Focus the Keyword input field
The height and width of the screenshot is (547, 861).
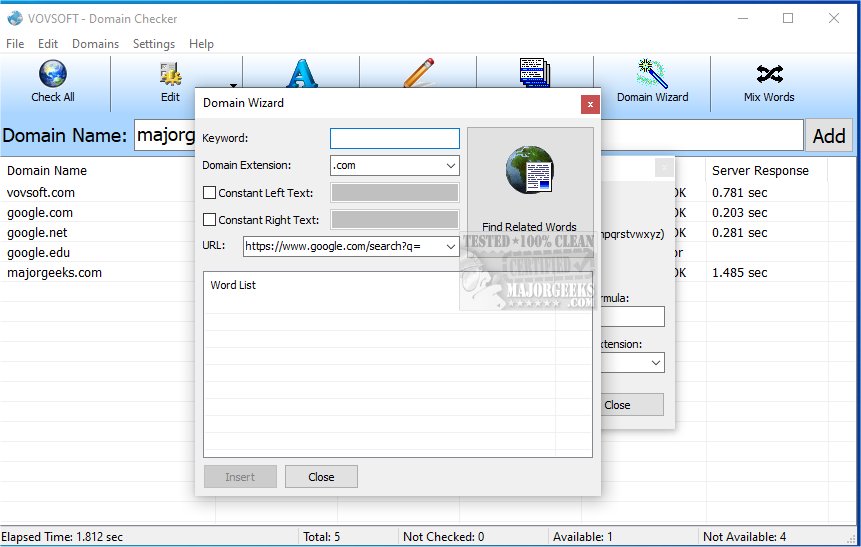click(x=395, y=138)
